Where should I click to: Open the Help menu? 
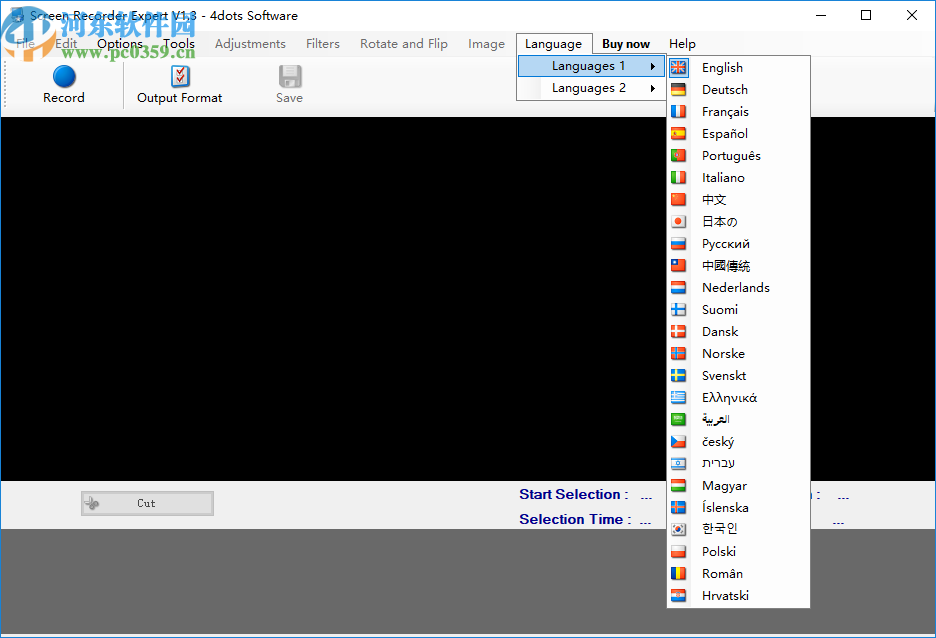(x=682, y=44)
